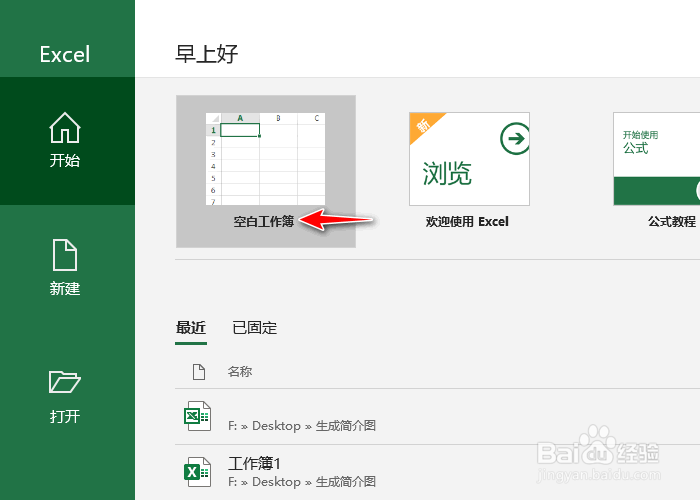
Task: Click the 打开 sidebar label
Action: (x=65, y=417)
